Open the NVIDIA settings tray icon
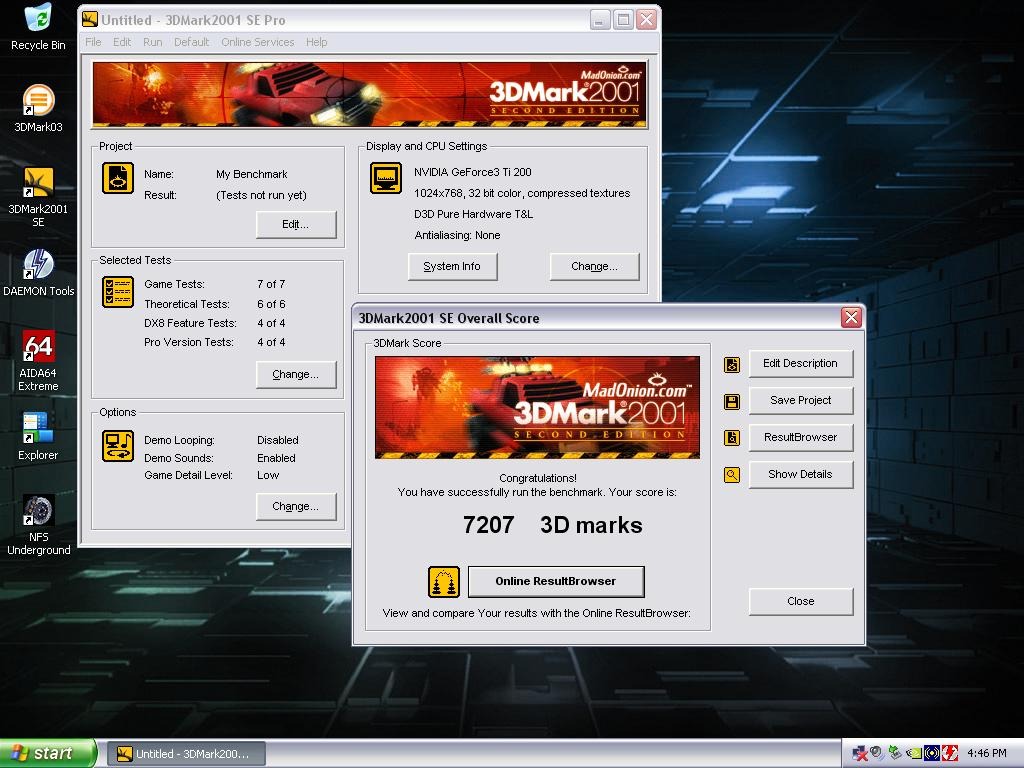Viewport: 1024px width, 768px height. click(x=914, y=754)
